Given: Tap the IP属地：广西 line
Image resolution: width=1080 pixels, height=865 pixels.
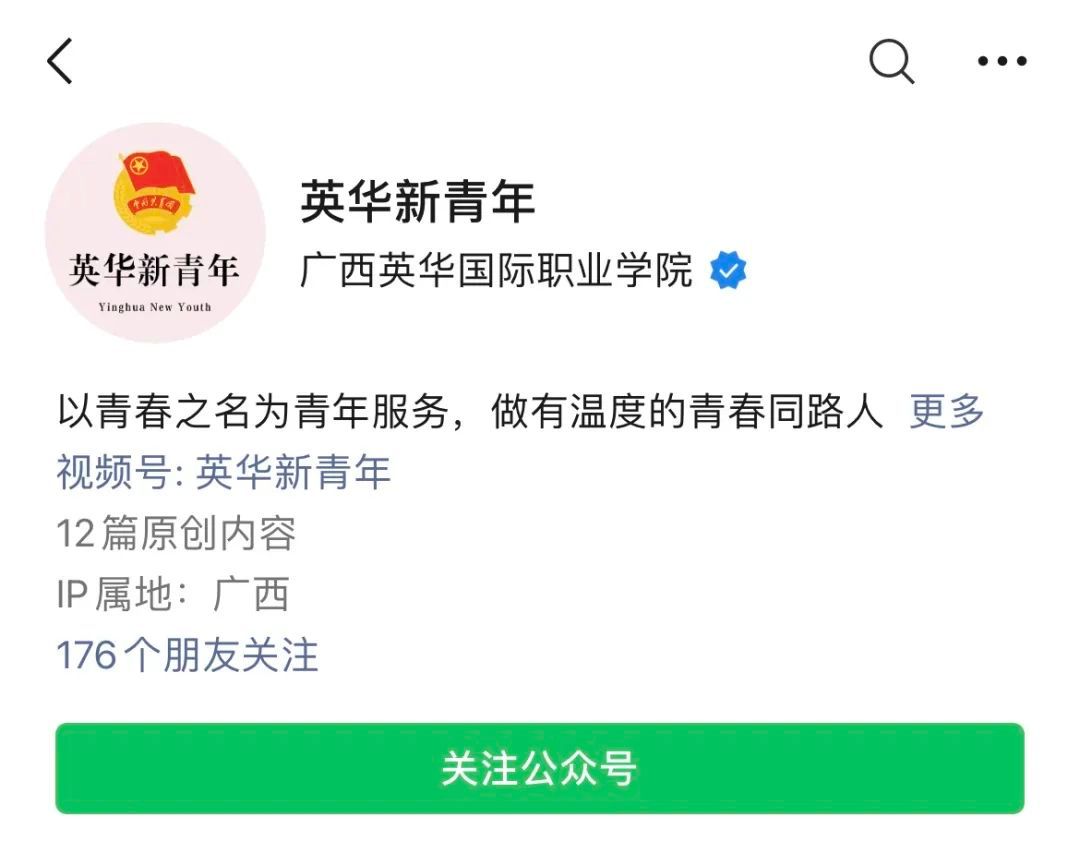Looking at the screenshot, I should pos(173,594).
